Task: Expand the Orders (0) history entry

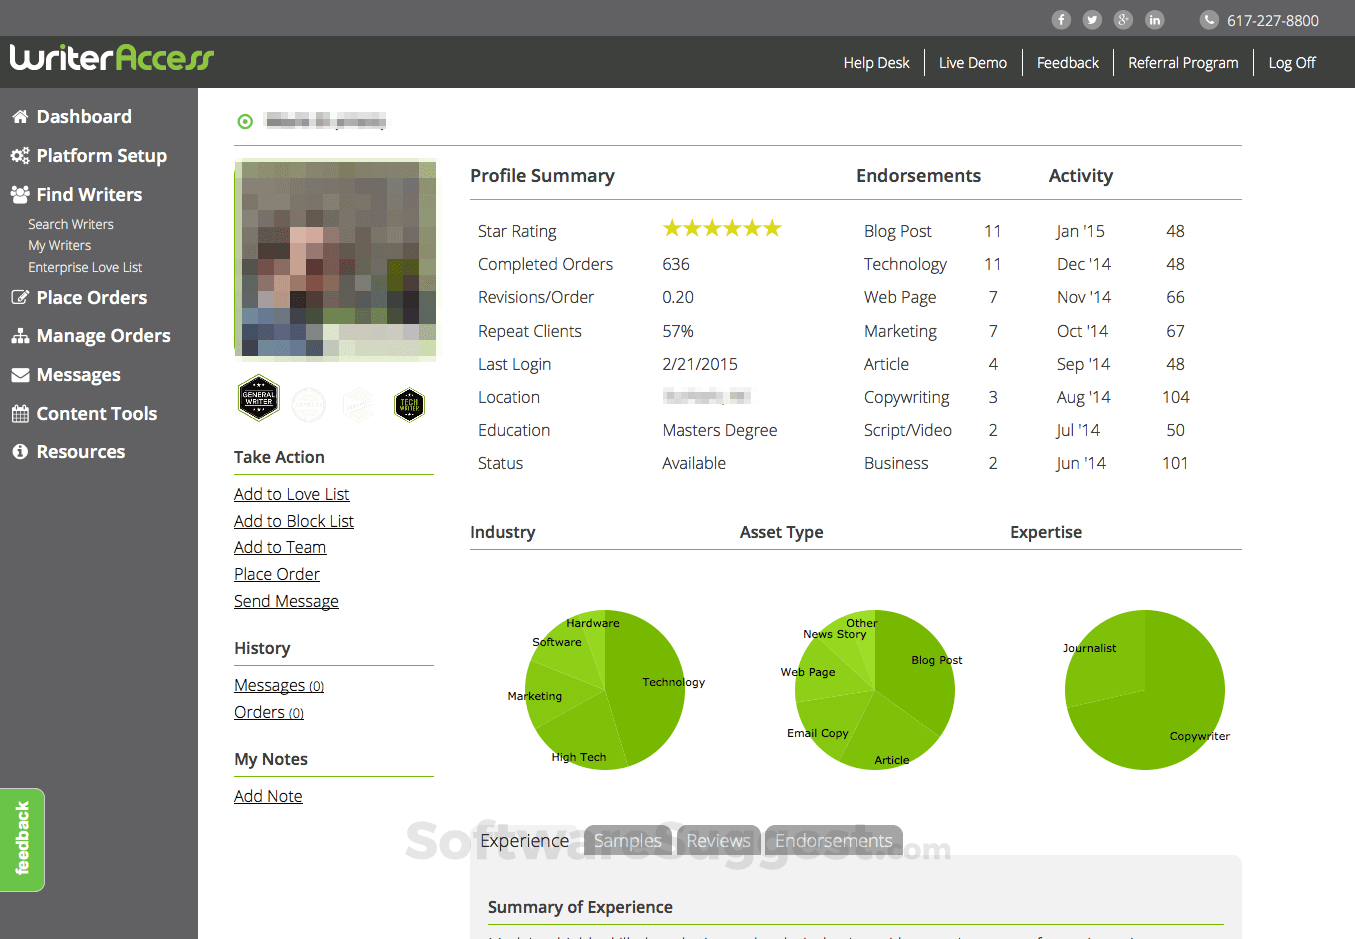Action: [x=268, y=712]
